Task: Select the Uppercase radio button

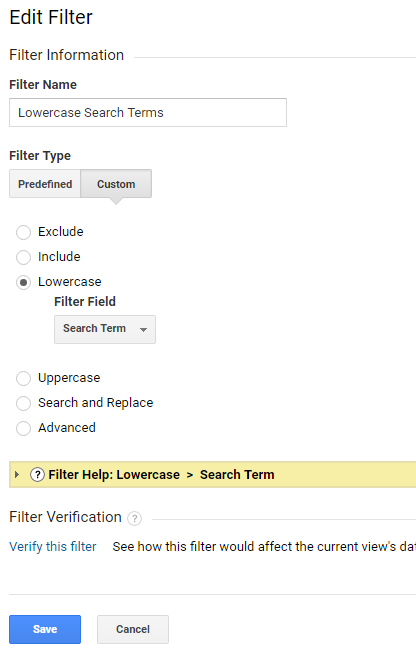Action: coord(23,378)
